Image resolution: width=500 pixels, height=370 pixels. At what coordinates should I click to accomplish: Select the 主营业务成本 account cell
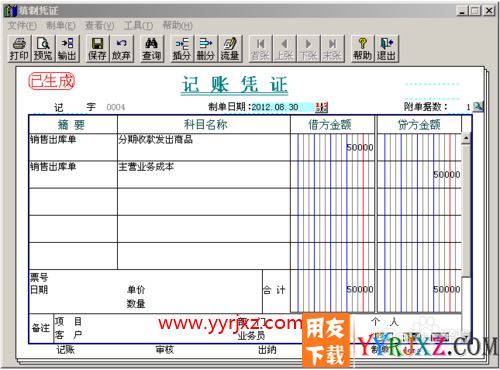[x=204, y=175]
